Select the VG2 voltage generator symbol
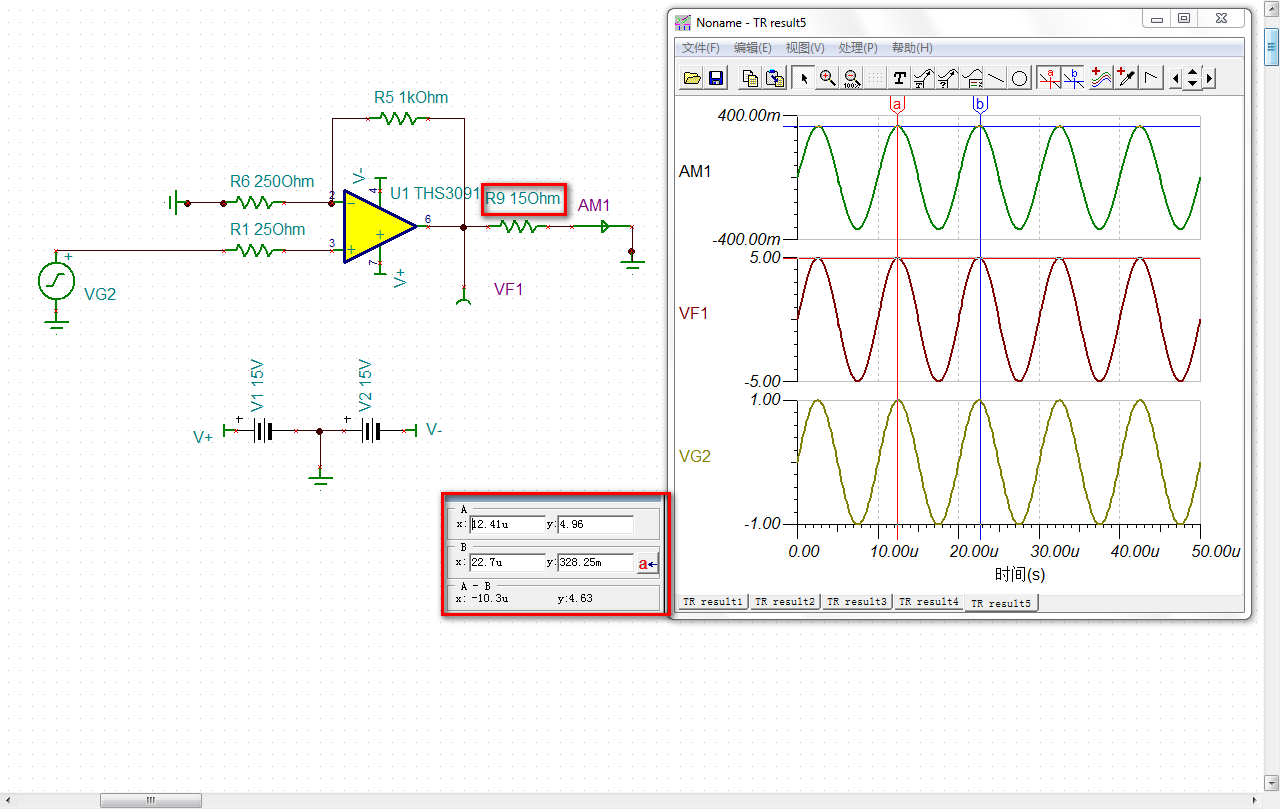 tap(56, 281)
